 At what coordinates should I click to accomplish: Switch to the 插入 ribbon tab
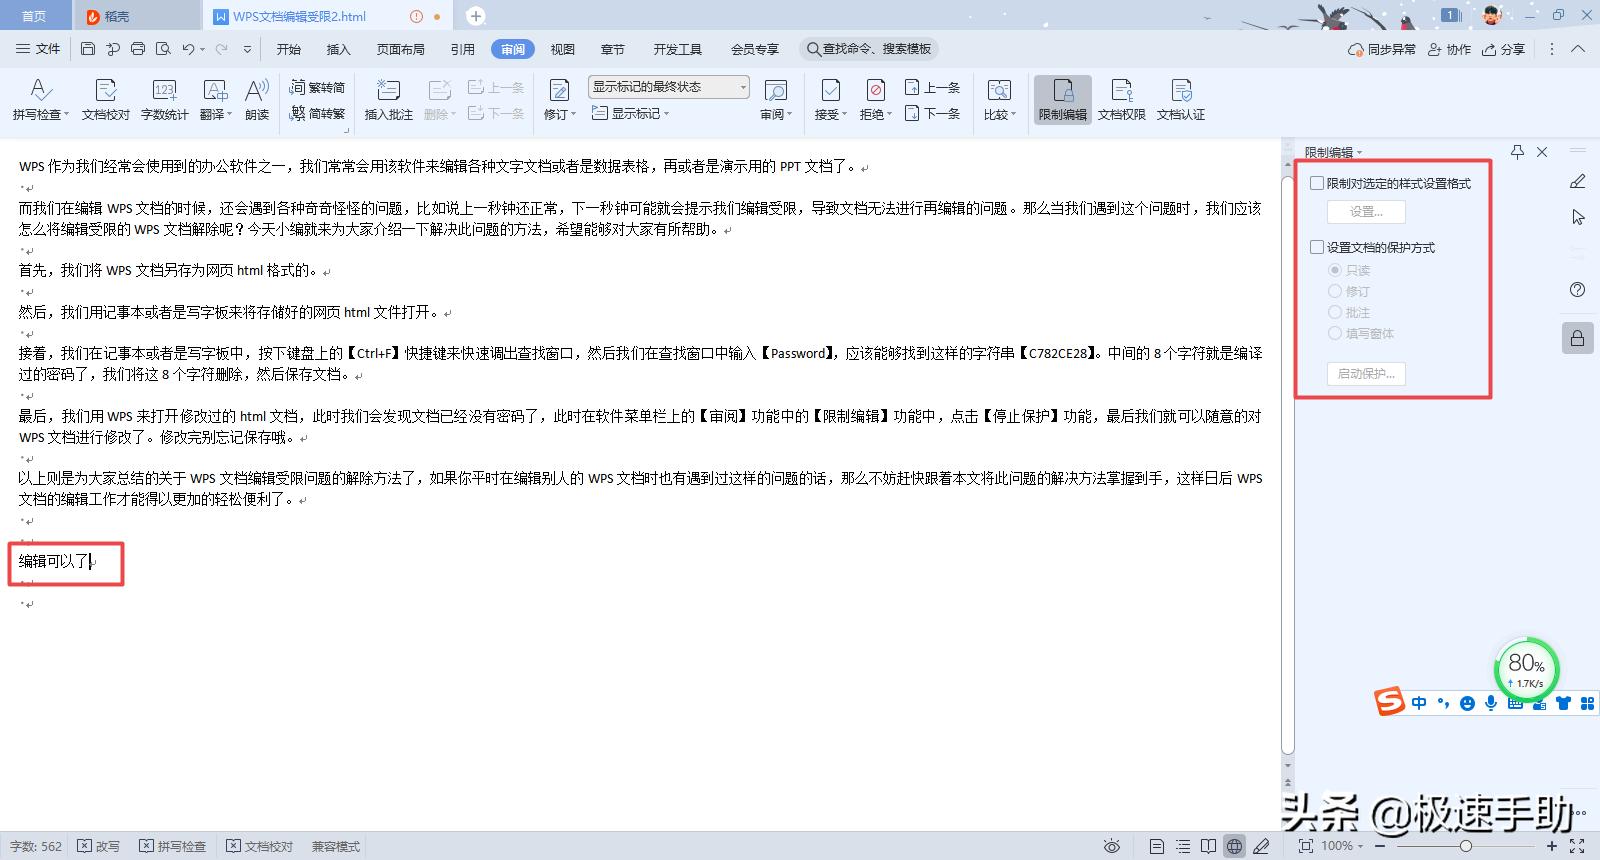pyautogui.click(x=339, y=49)
